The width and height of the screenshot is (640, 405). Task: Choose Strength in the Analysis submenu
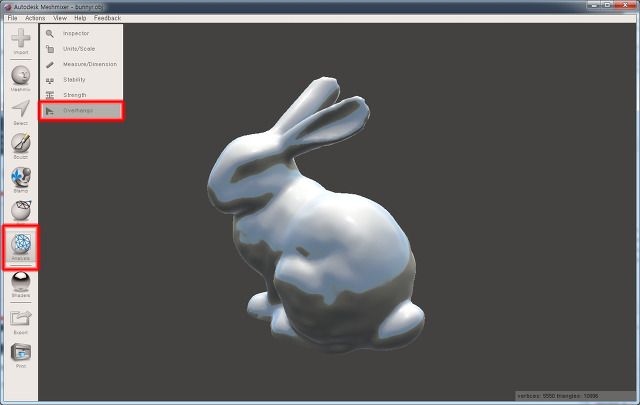coord(81,95)
